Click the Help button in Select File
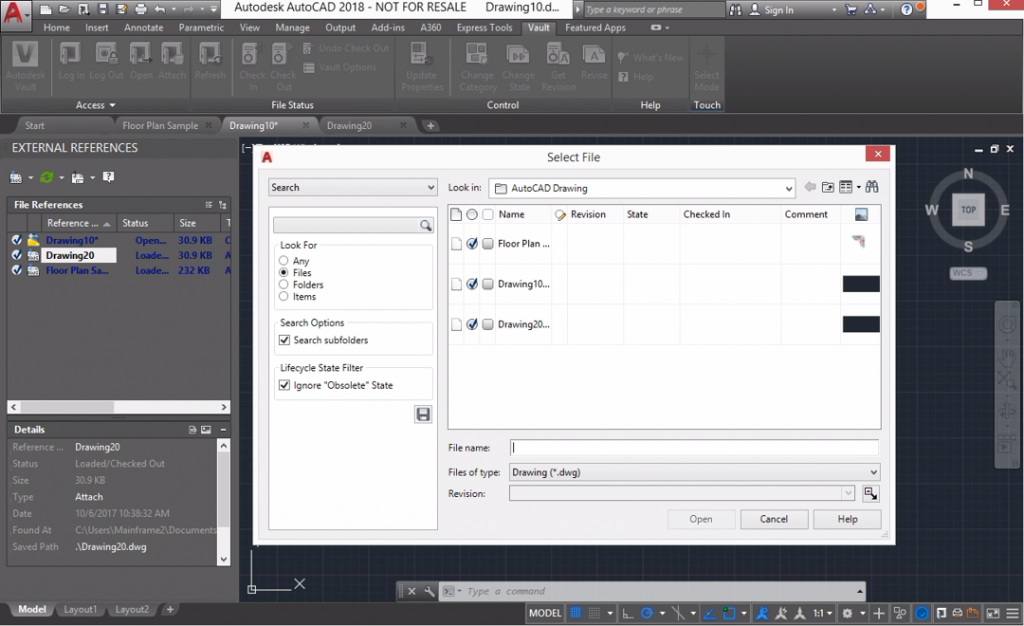The image size is (1024, 626). 848,519
